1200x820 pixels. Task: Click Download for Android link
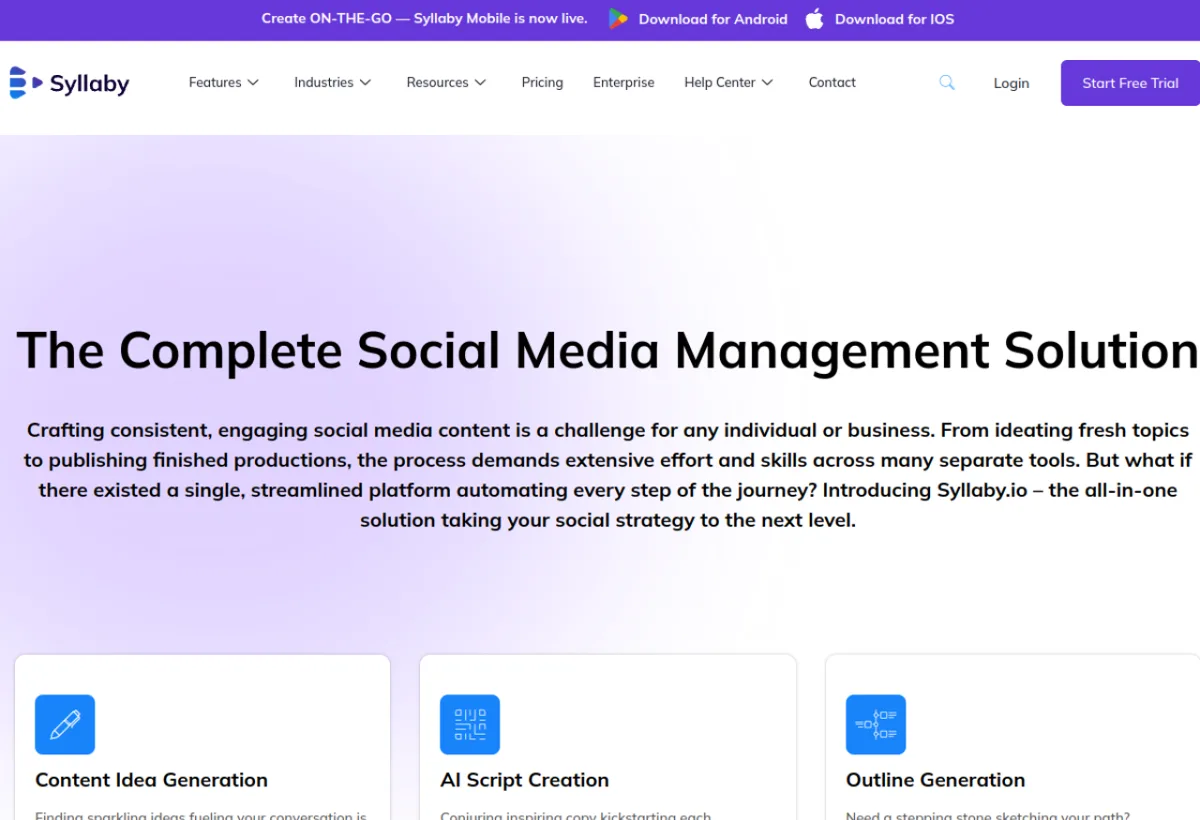[x=713, y=19]
